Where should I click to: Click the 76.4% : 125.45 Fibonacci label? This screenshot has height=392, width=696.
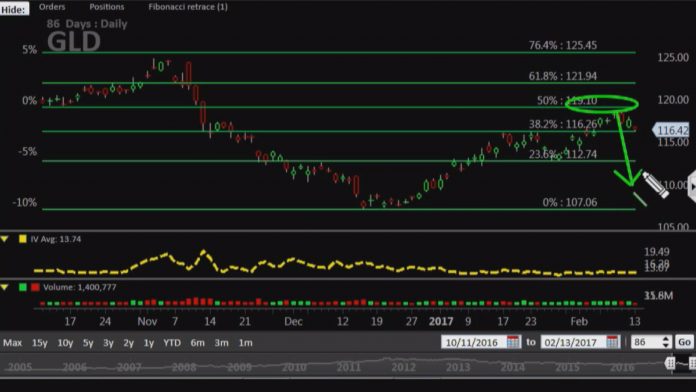(562, 45)
